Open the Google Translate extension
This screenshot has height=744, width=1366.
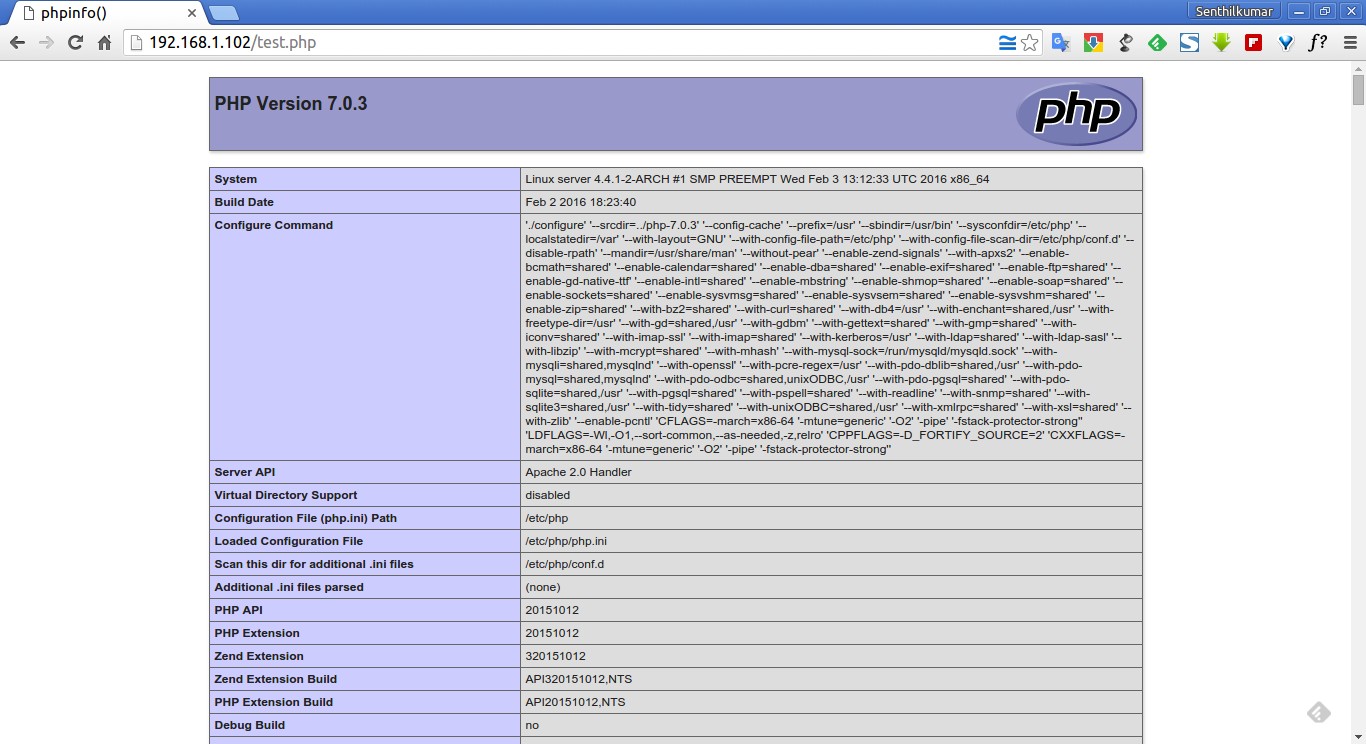[x=1061, y=43]
